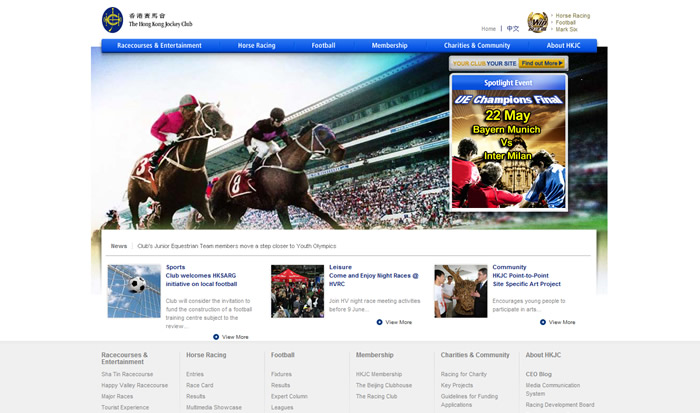Click the night races Leisure thumbnail
This screenshot has height=413, width=700.
tap(297, 291)
